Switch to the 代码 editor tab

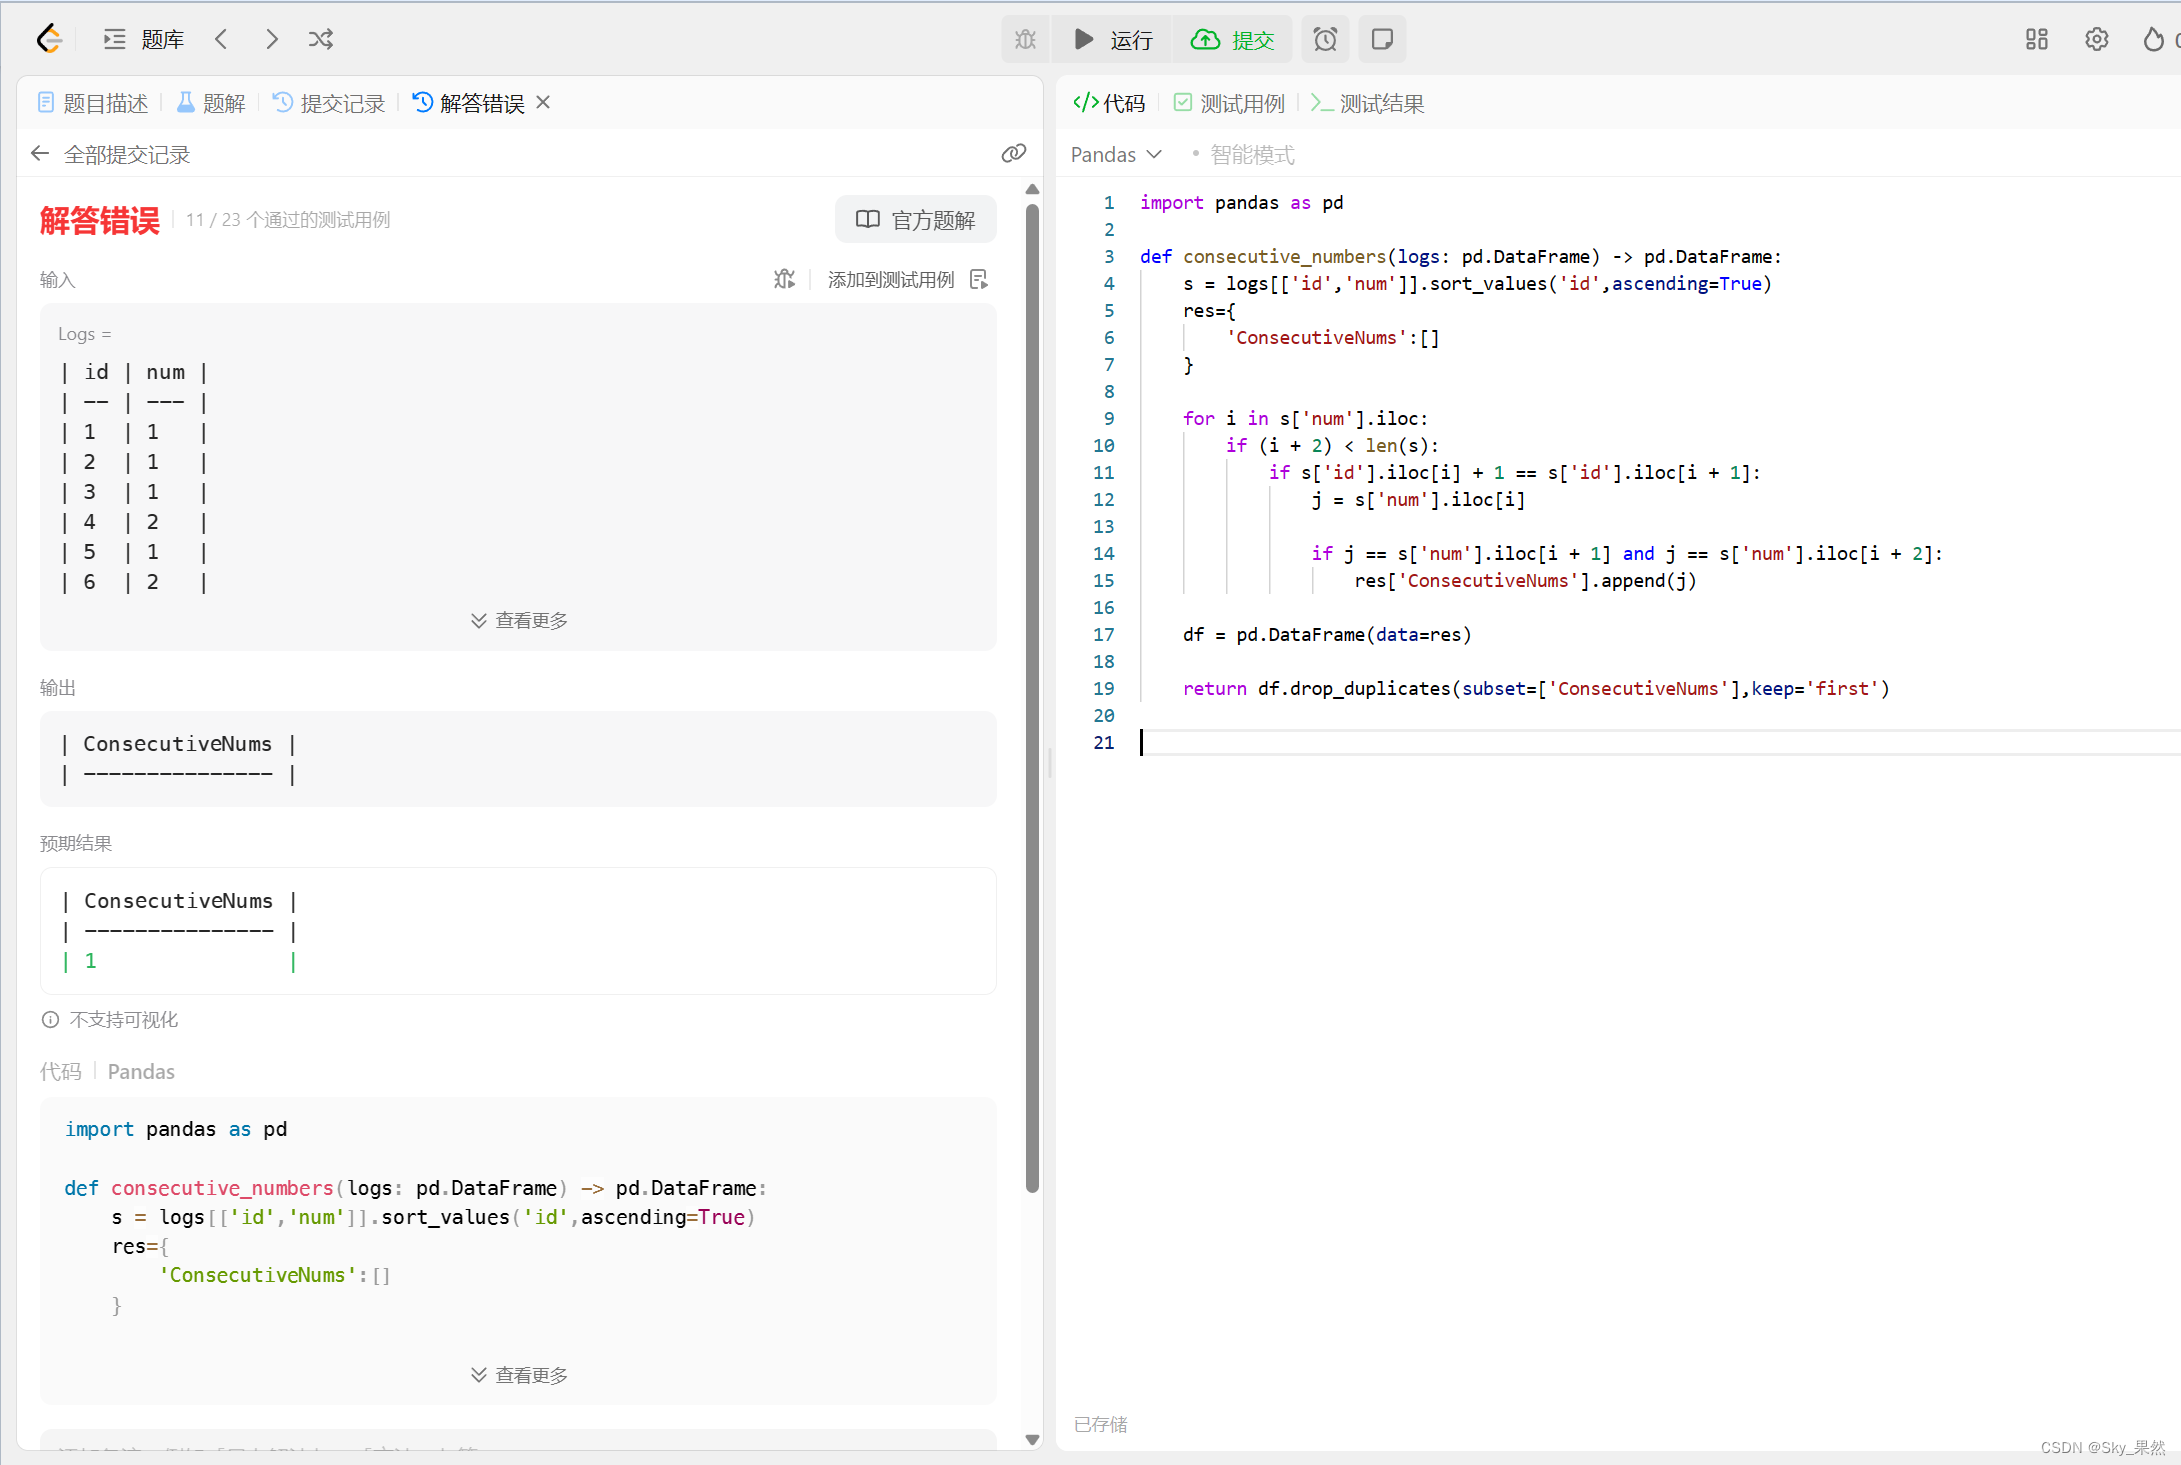point(1109,103)
